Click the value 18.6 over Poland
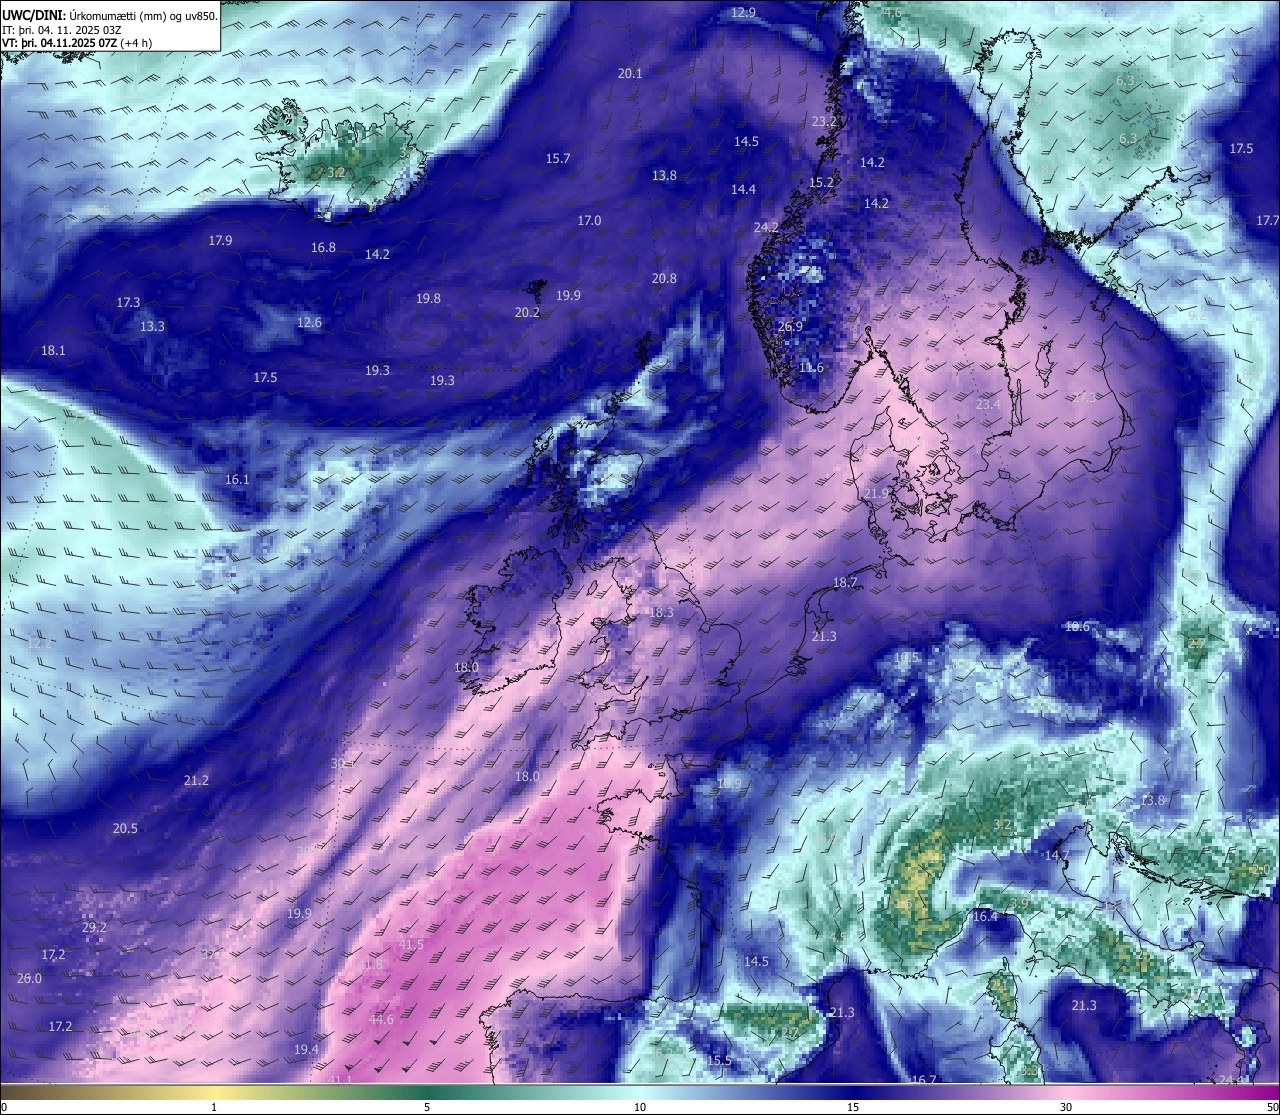This screenshot has height=1115, width=1280. click(x=1076, y=626)
